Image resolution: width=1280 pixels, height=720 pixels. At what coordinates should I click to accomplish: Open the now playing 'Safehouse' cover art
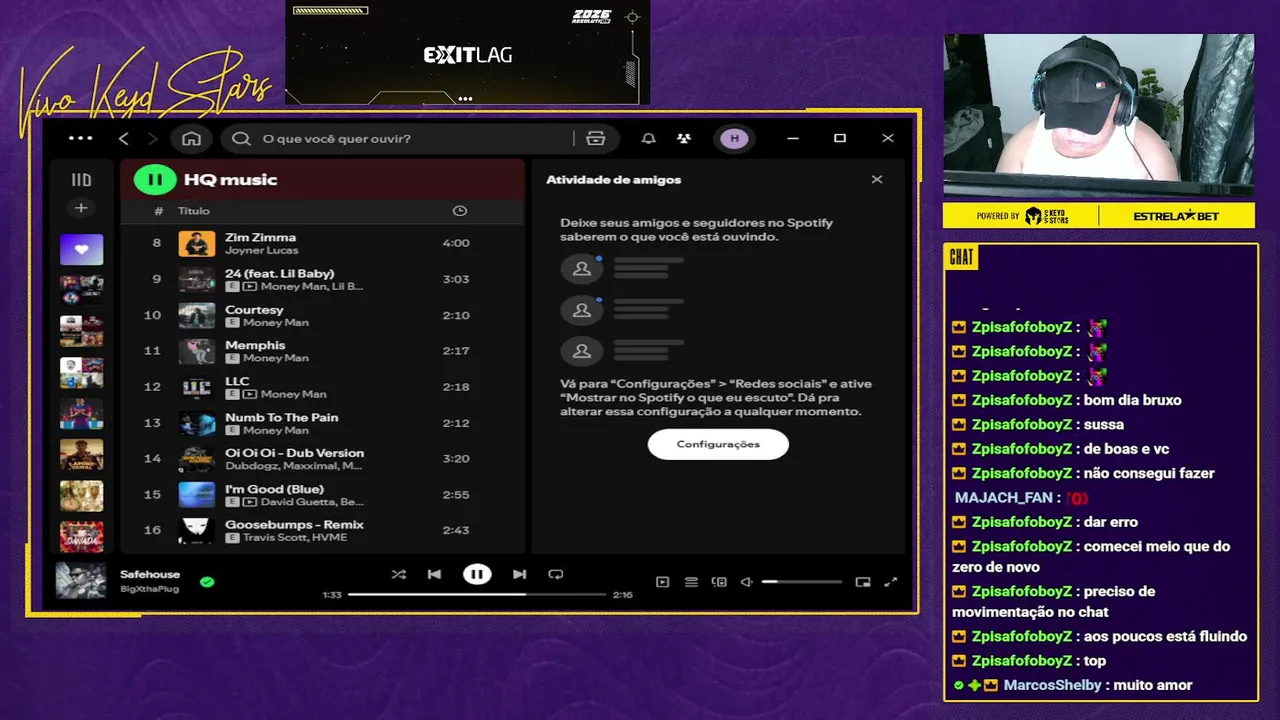[x=81, y=581]
